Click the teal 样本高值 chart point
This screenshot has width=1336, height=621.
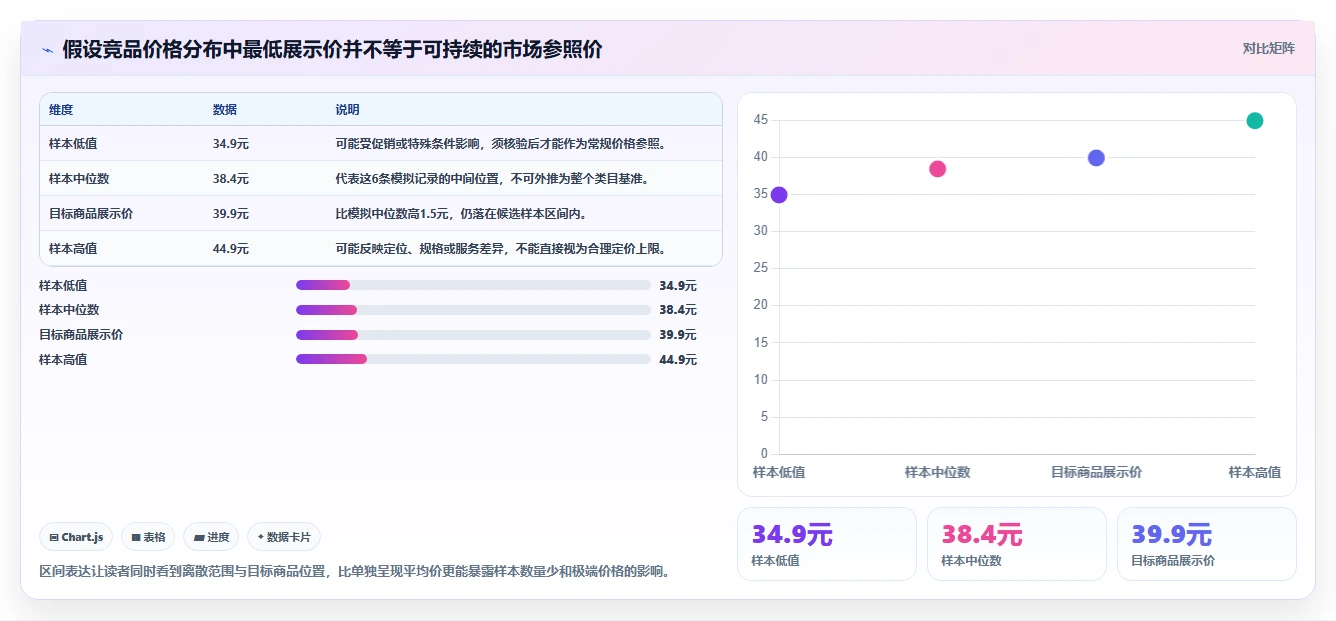pos(1255,121)
